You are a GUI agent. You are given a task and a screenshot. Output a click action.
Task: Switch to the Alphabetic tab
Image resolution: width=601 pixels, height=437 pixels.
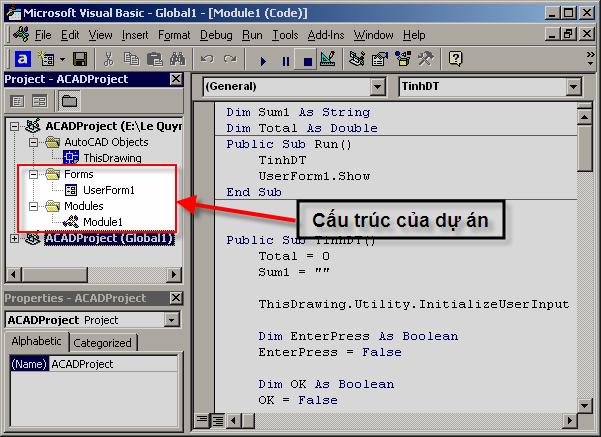pyautogui.click(x=36, y=341)
